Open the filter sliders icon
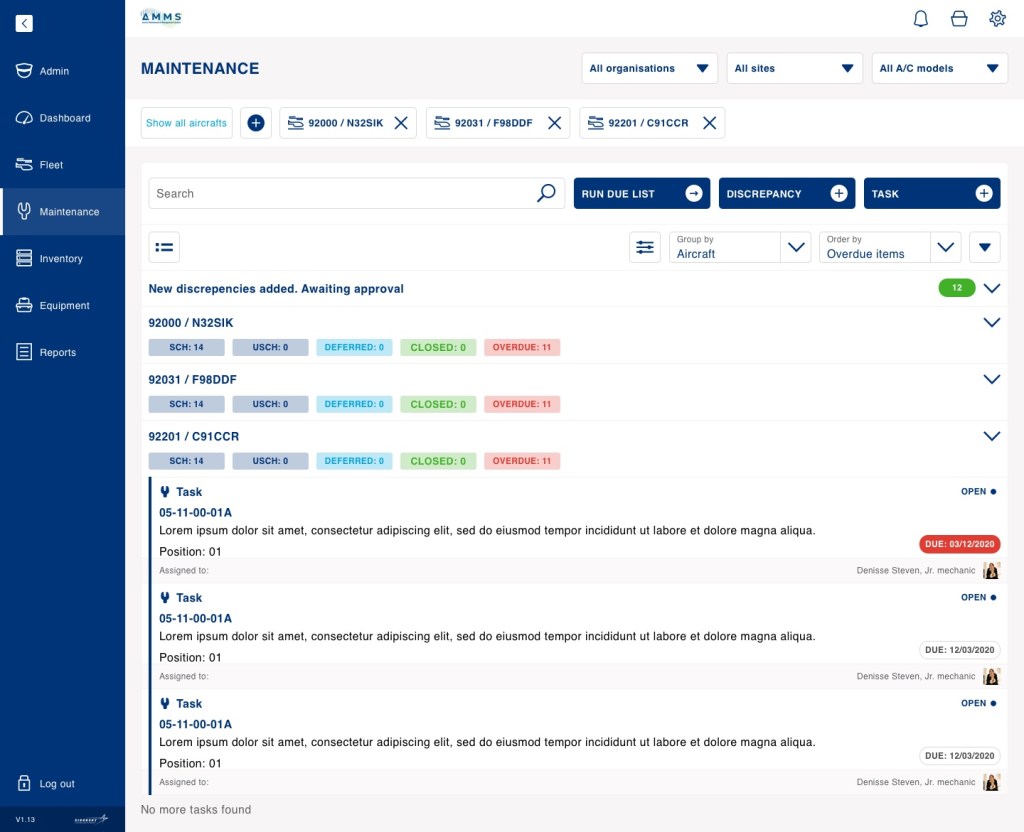Screen dimensions: 1024x832 645,247
